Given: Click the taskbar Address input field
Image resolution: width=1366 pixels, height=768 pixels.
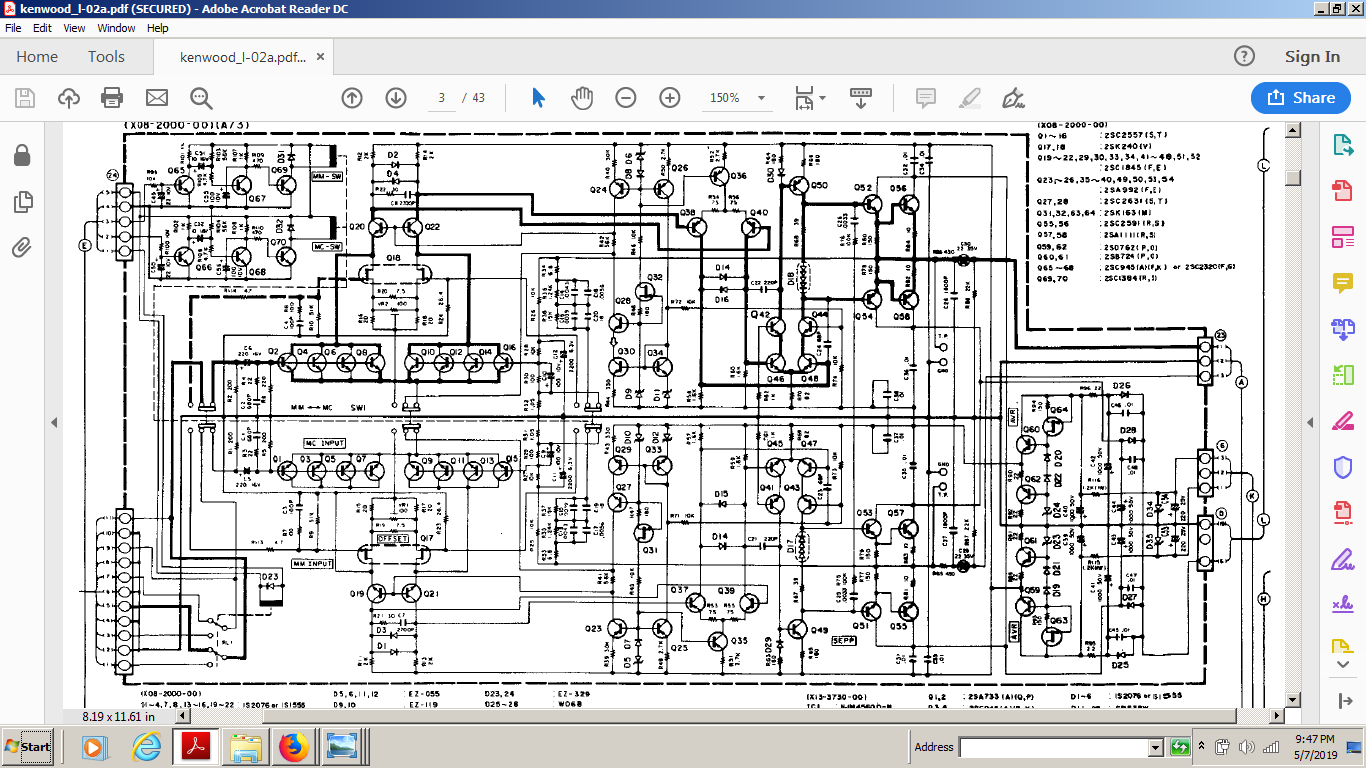Looking at the screenshot, I should [1053, 747].
